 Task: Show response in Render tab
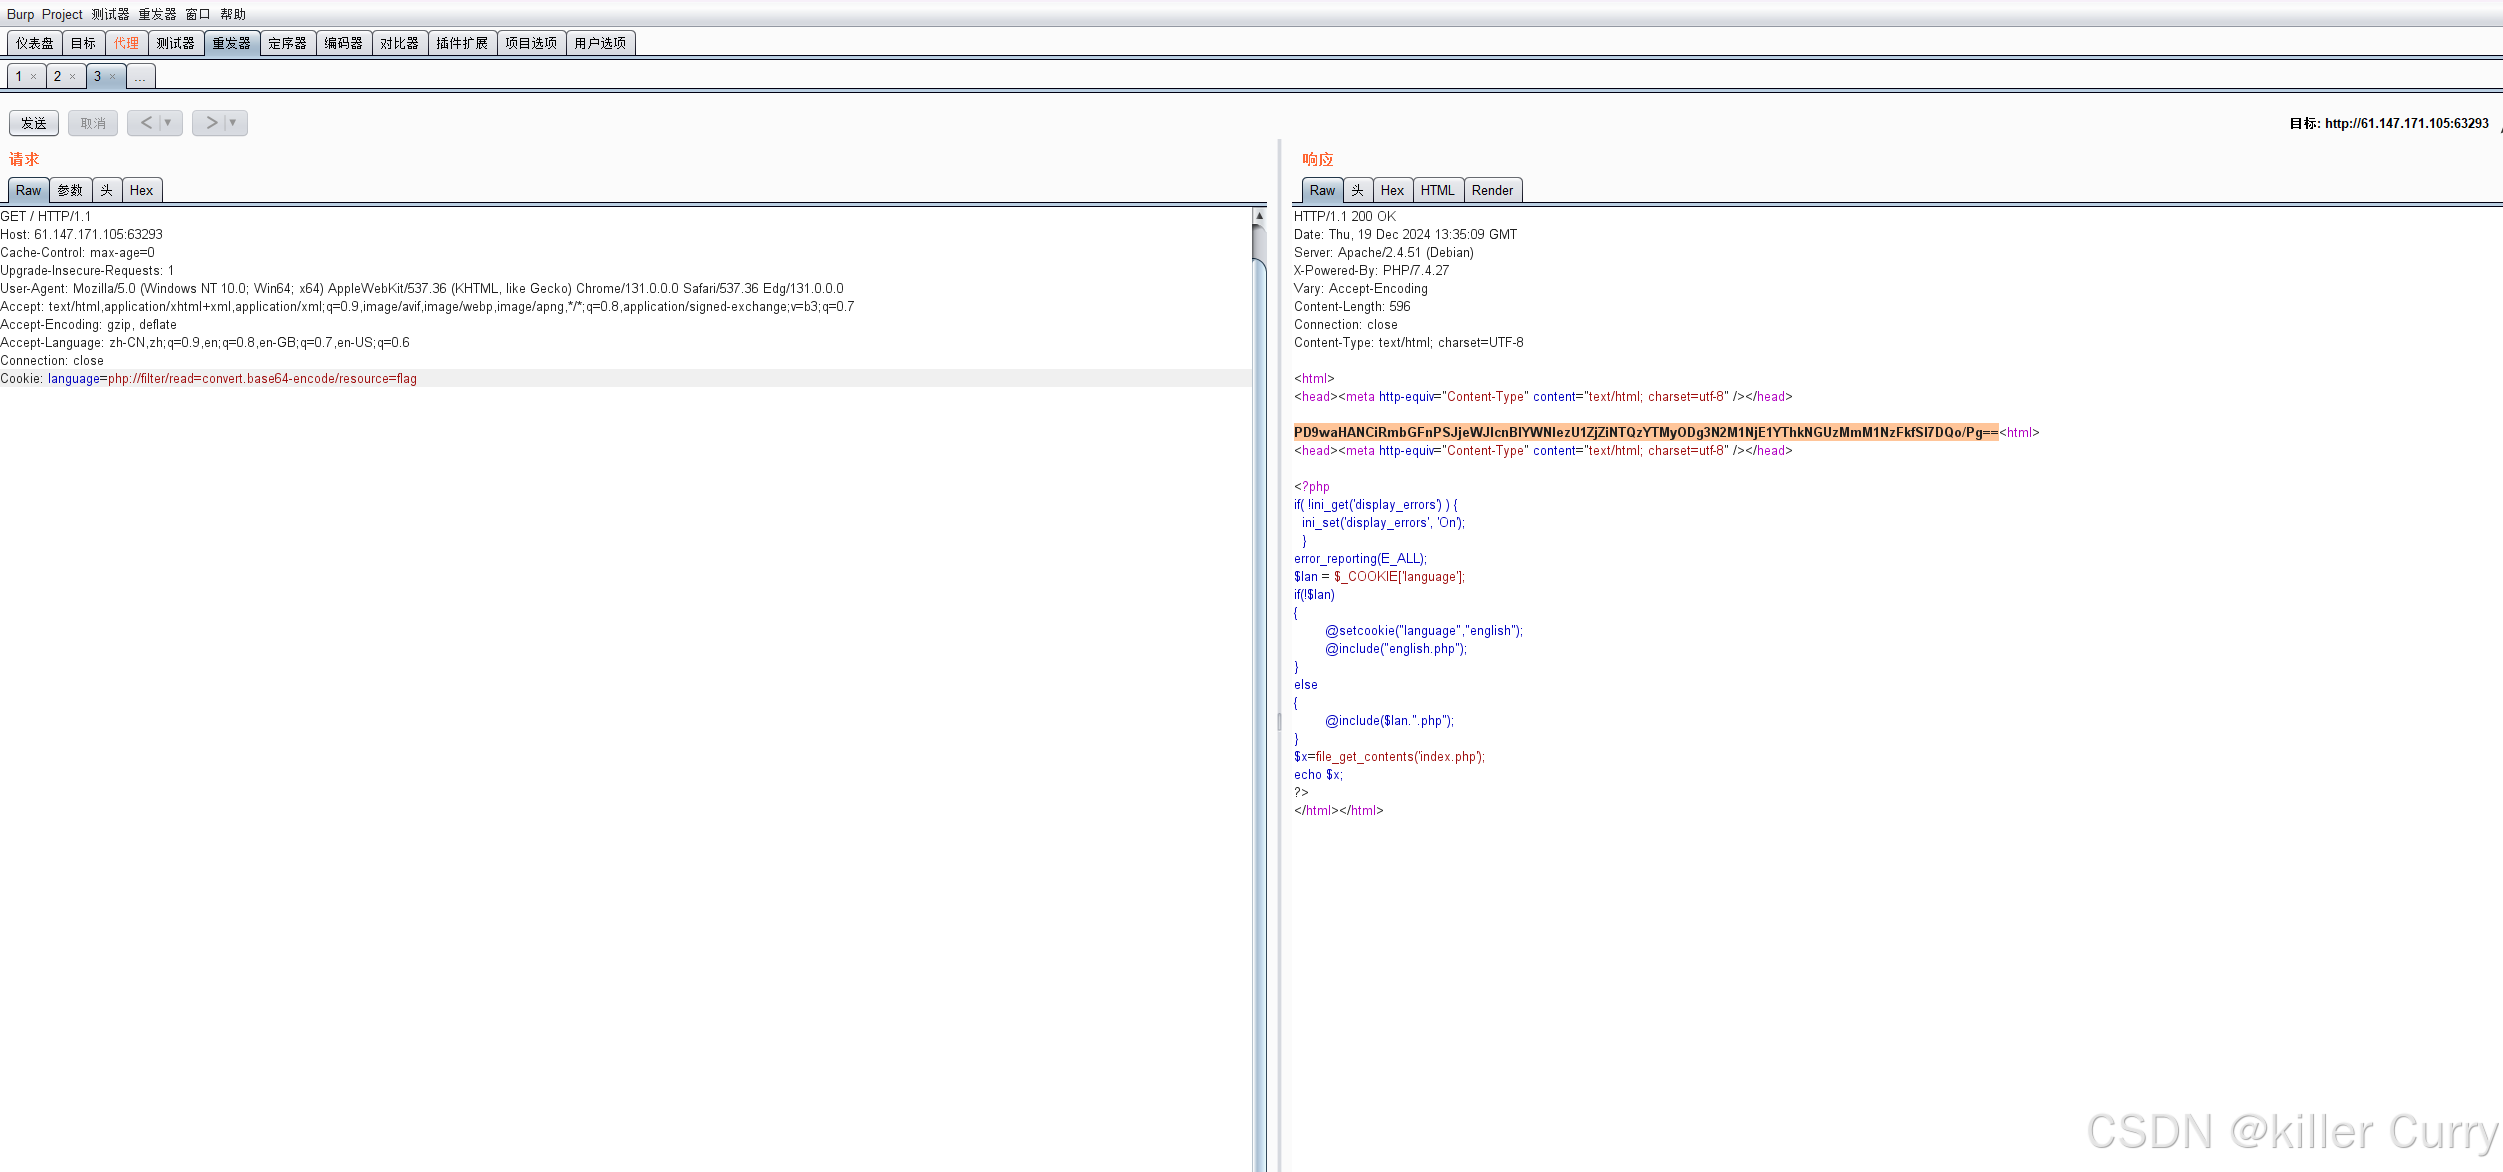pos(1492,190)
